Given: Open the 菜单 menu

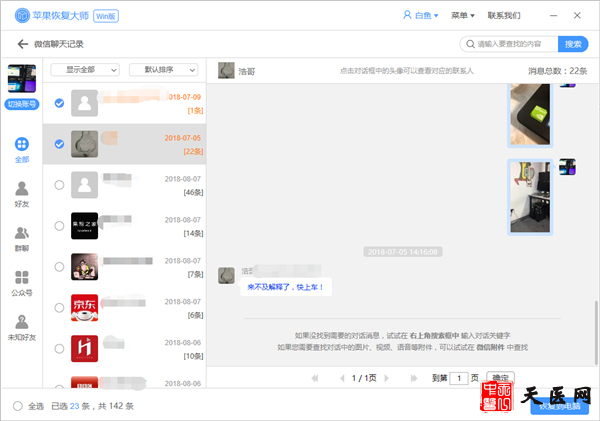Looking at the screenshot, I should pyautogui.click(x=461, y=16).
